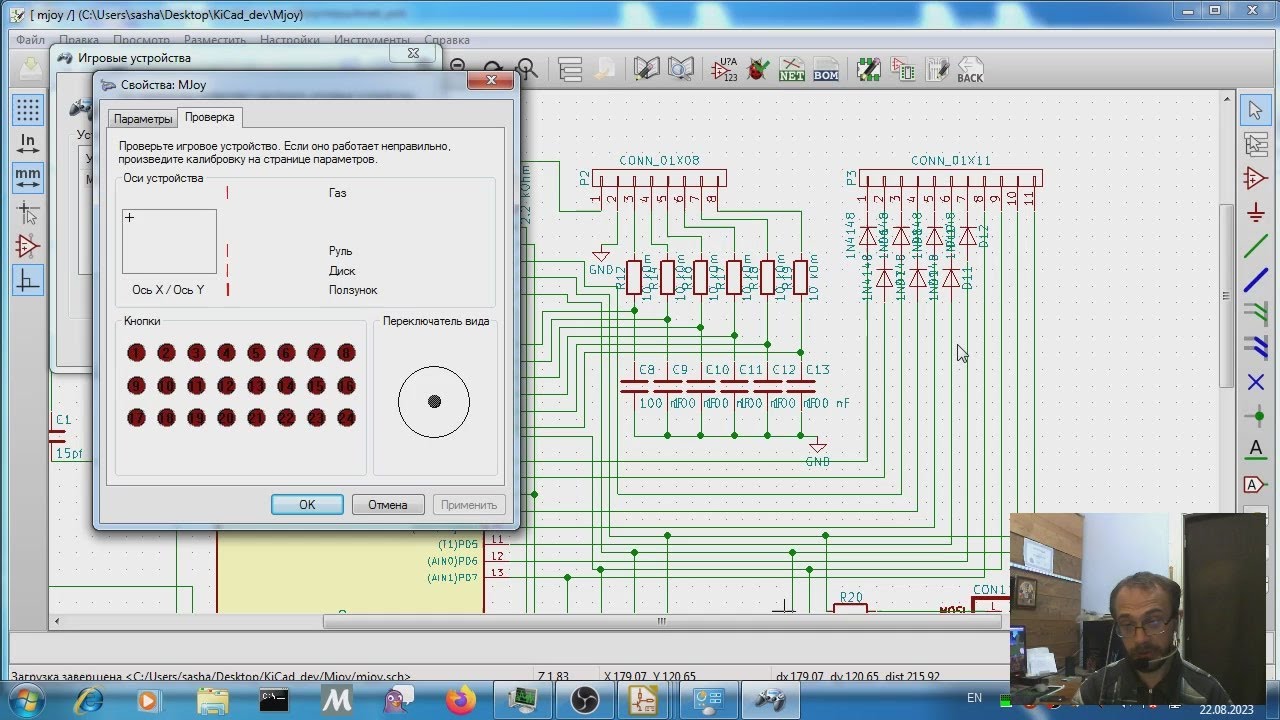Screen dimensions: 1280x720
Task: Open hierarchy navigator in KiCad toolbar
Action: point(570,70)
